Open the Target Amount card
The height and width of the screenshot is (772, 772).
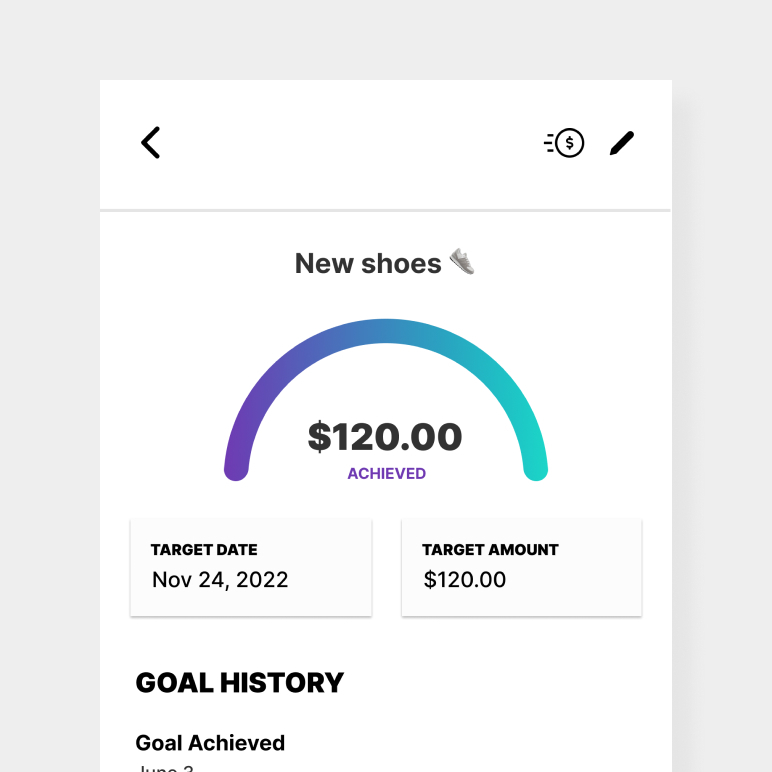(522, 567)
